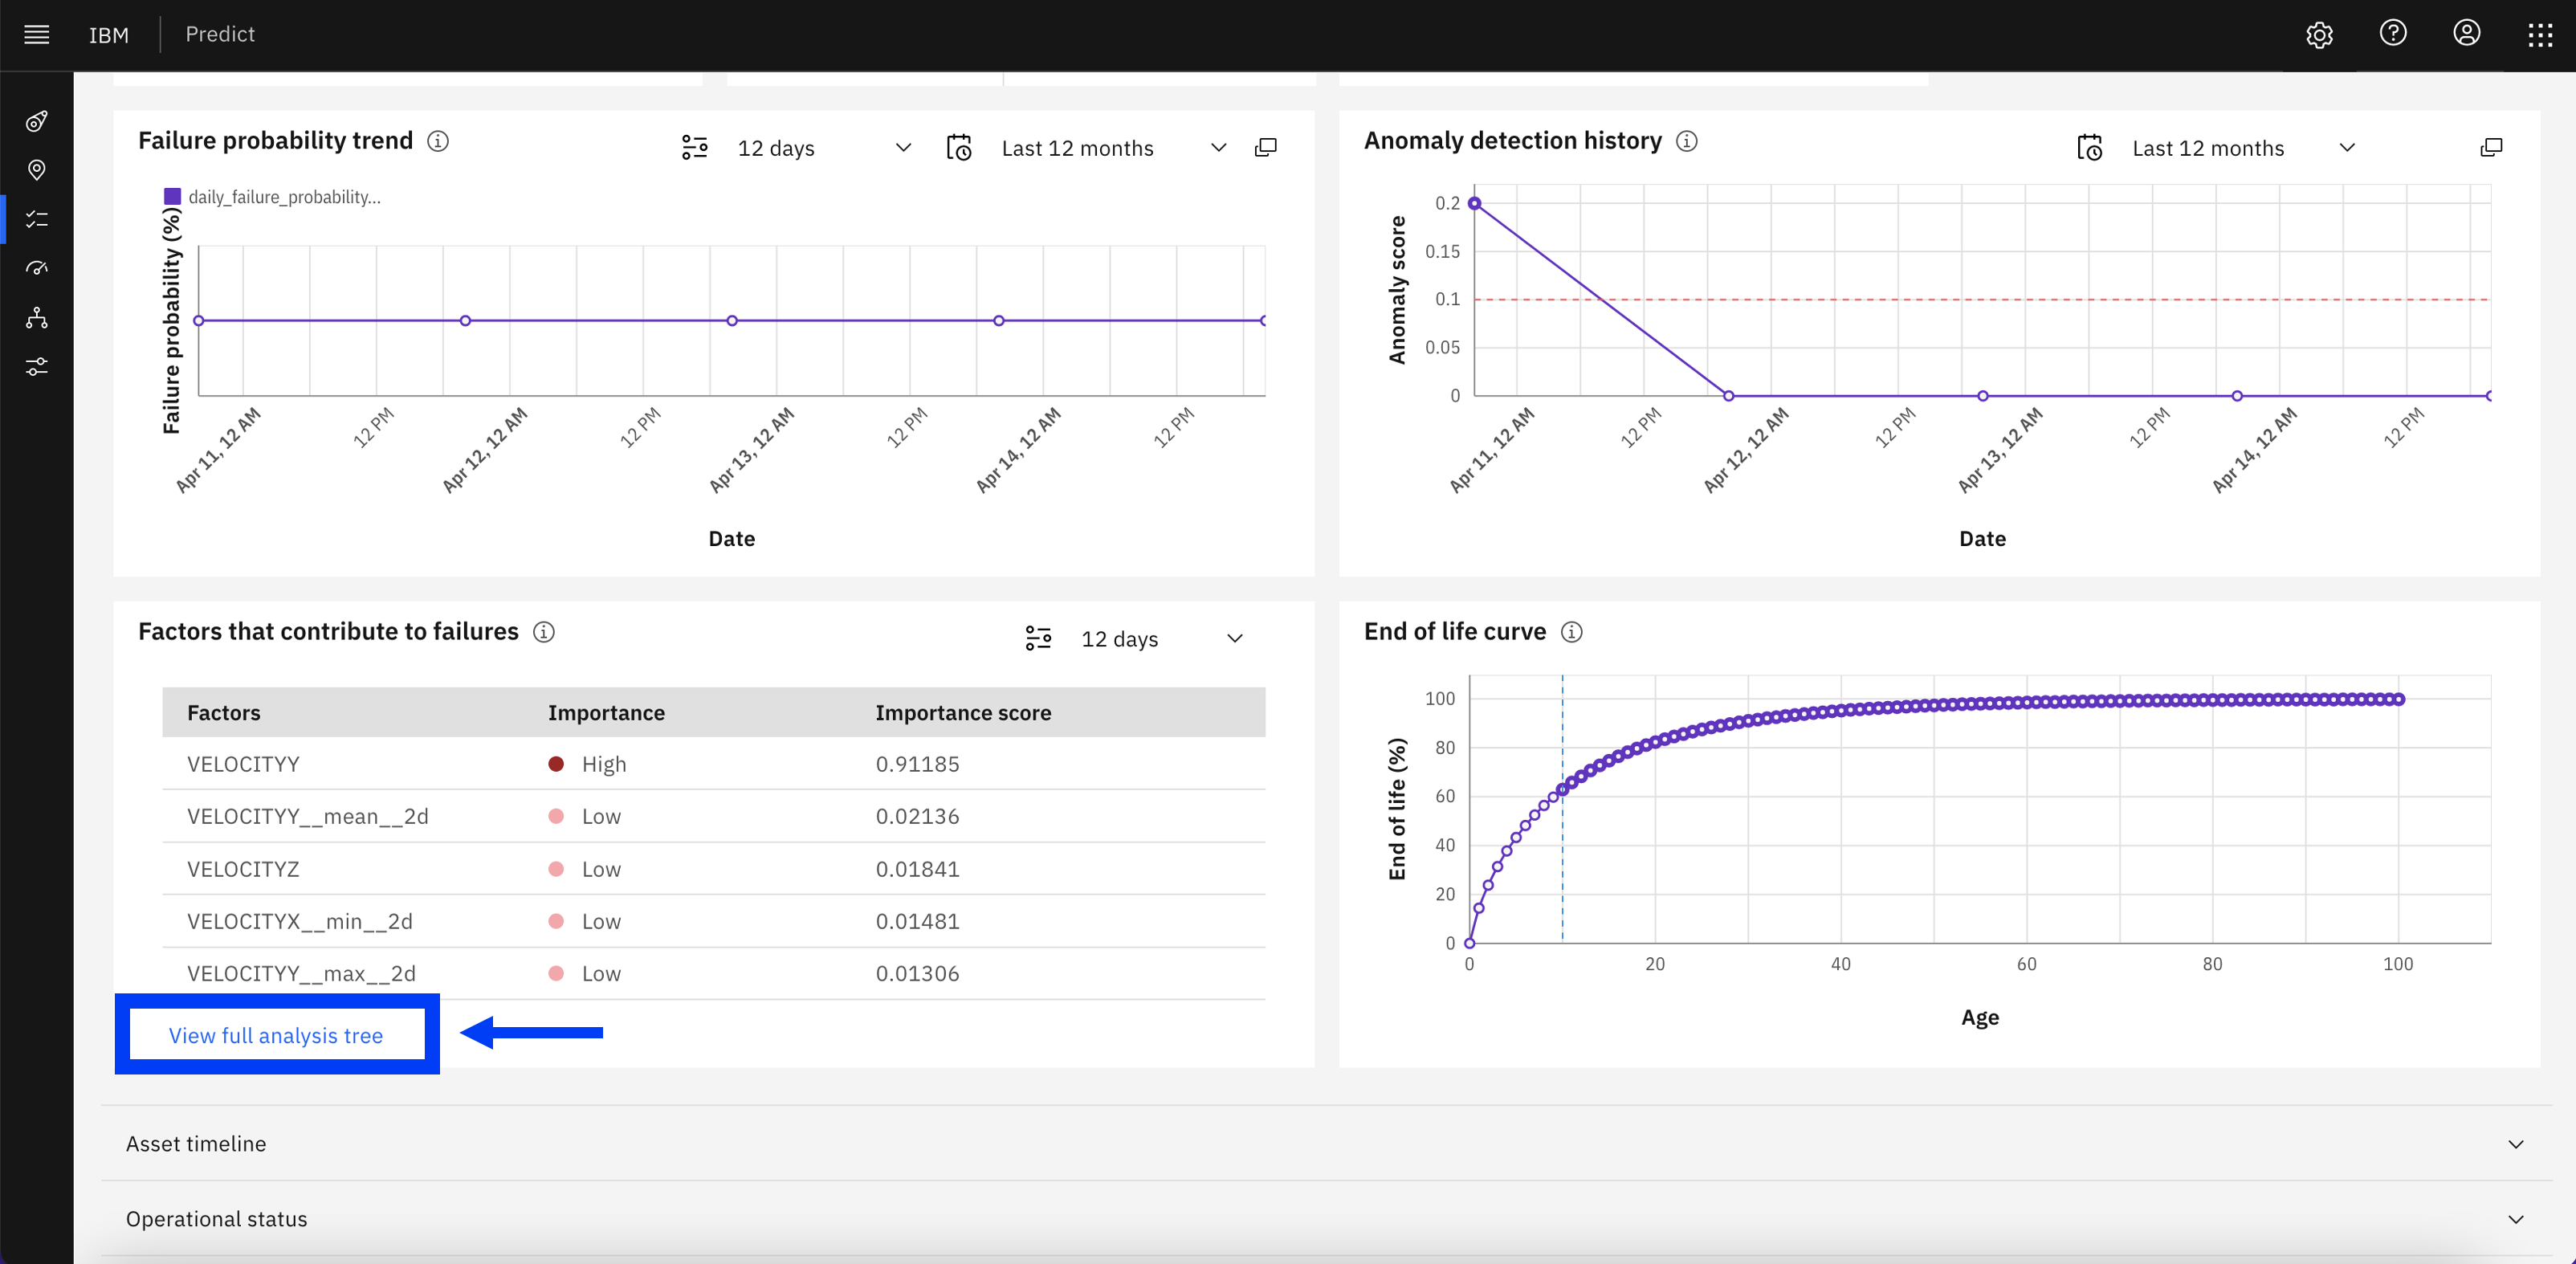Click the Predict application title

[220, 35]
